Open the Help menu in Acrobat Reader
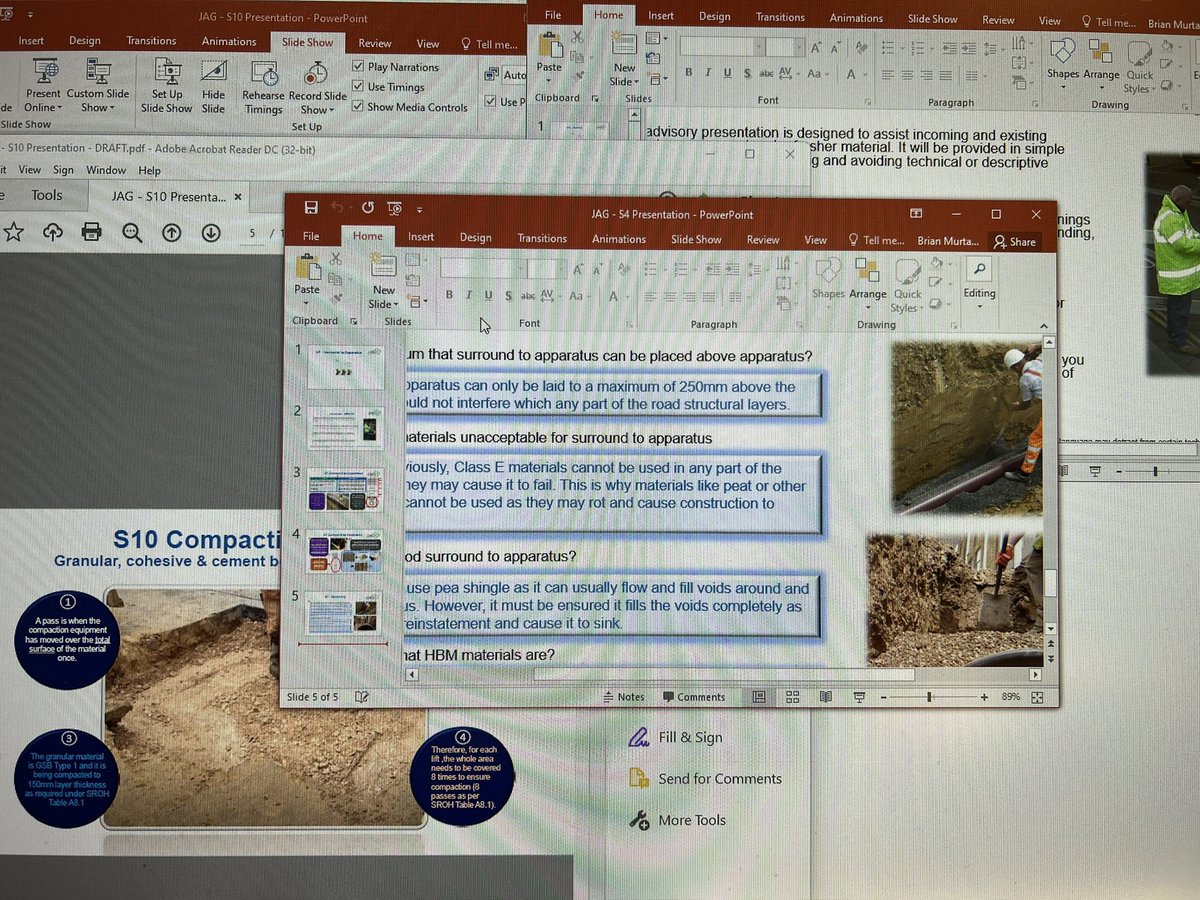Screen dimensions: 1200x900 coord(149,170)
